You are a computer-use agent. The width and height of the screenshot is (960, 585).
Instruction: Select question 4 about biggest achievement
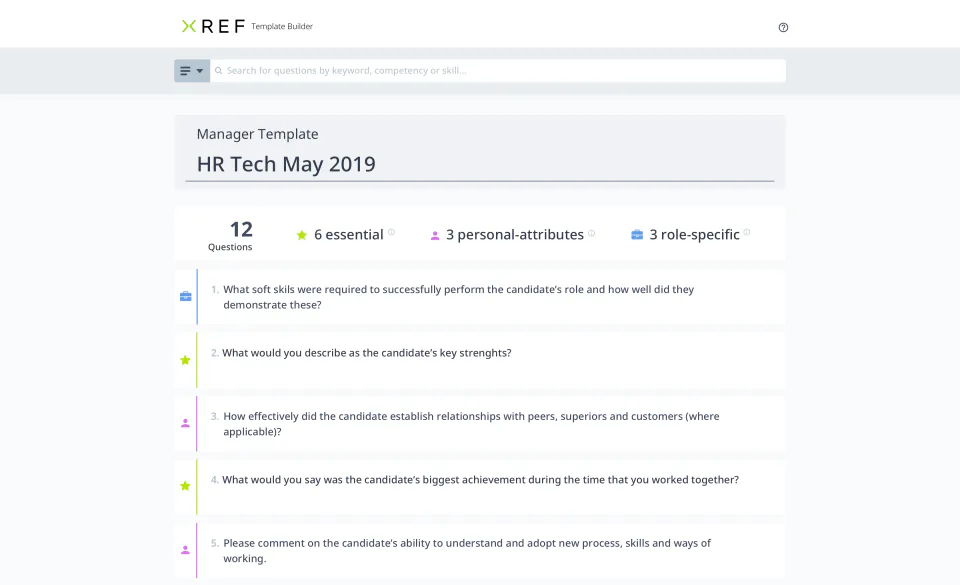point(480,480)
